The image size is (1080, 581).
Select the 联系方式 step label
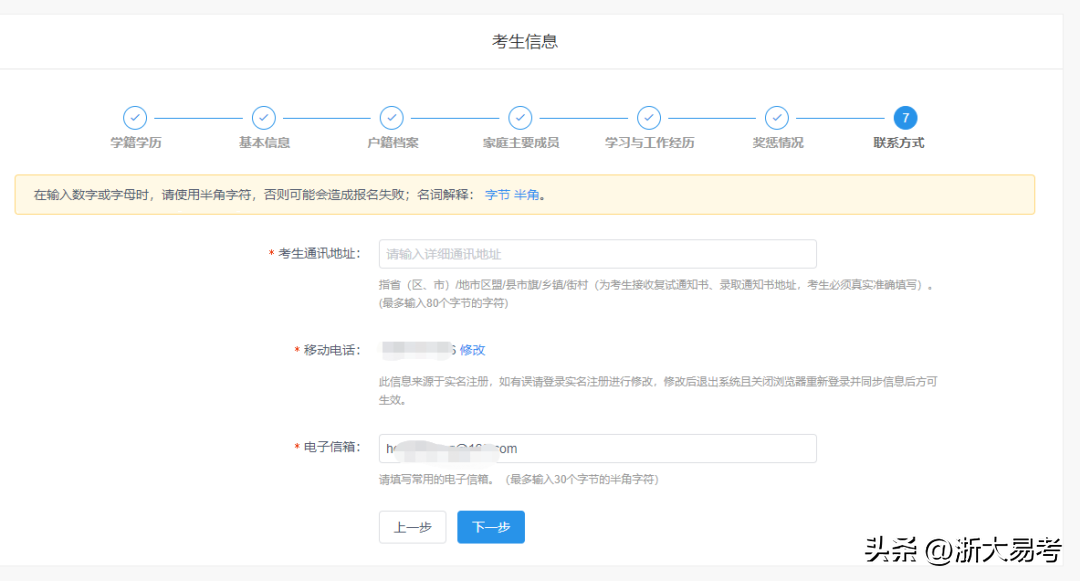click(x=898, y=143)
